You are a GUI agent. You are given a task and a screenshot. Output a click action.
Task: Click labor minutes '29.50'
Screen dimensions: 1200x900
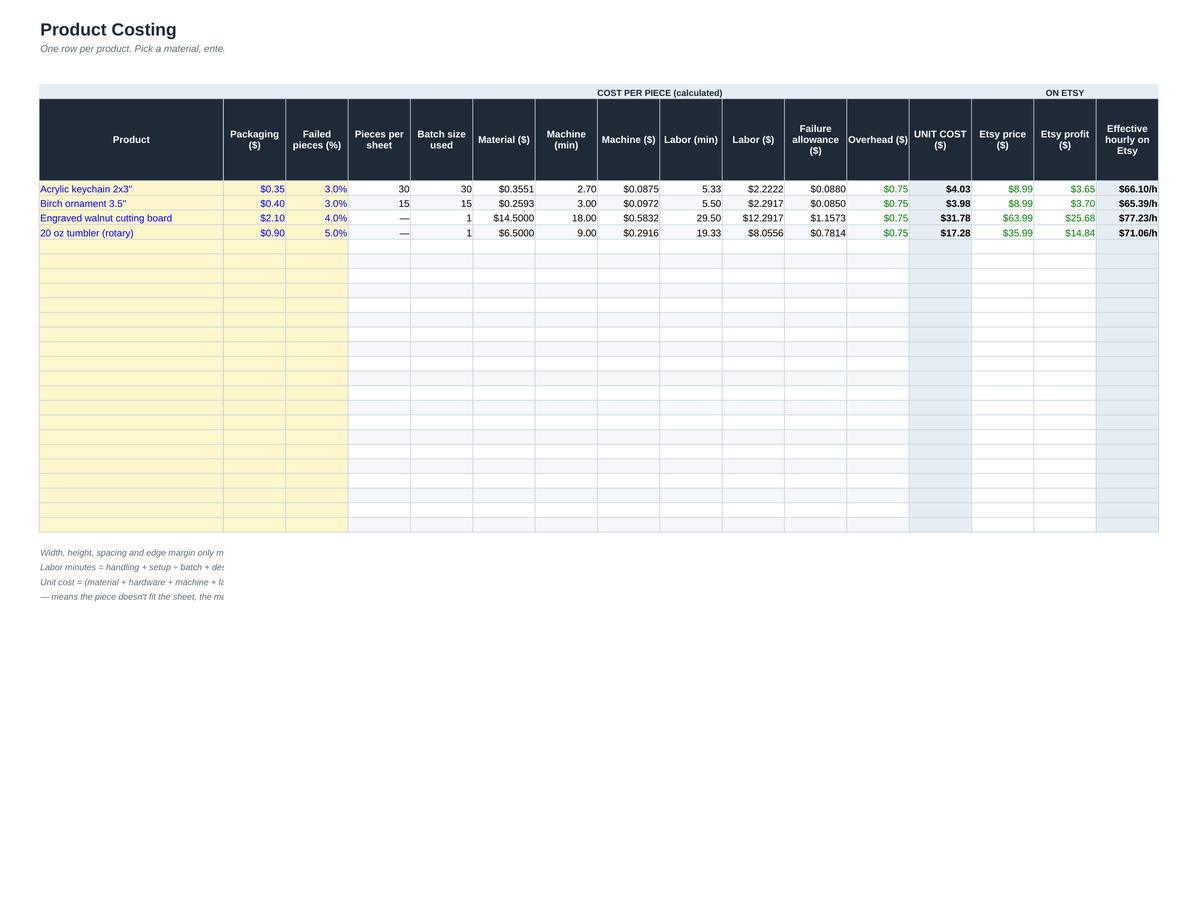[691, 218]
